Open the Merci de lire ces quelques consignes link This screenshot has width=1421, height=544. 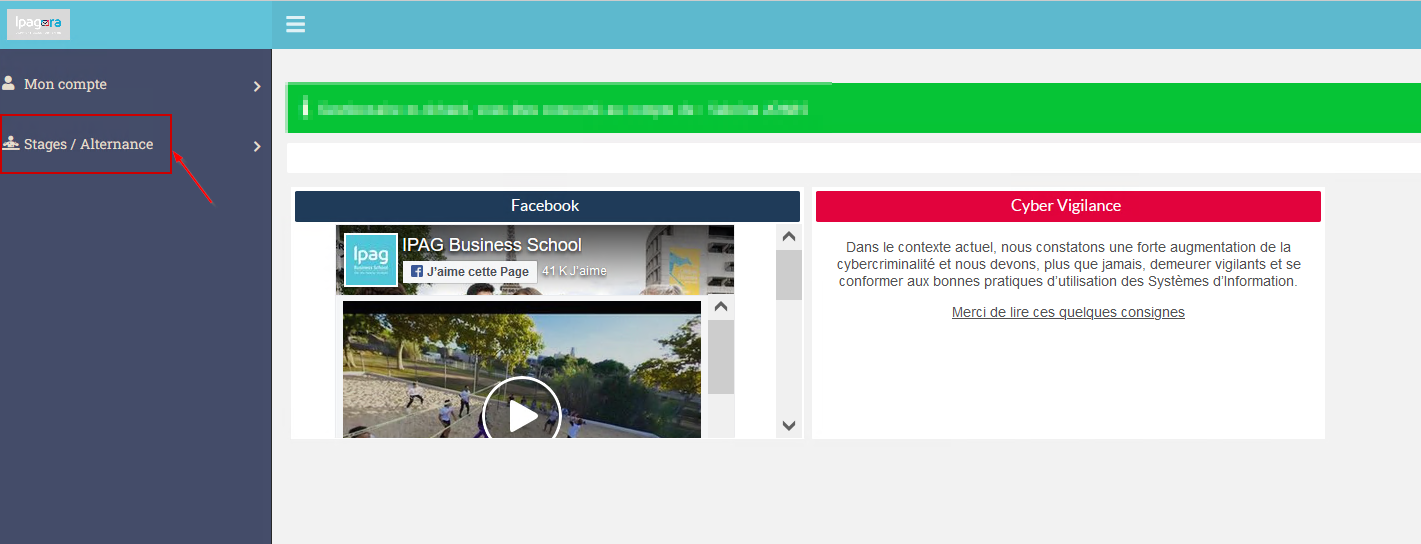[x=1068, y=312]
